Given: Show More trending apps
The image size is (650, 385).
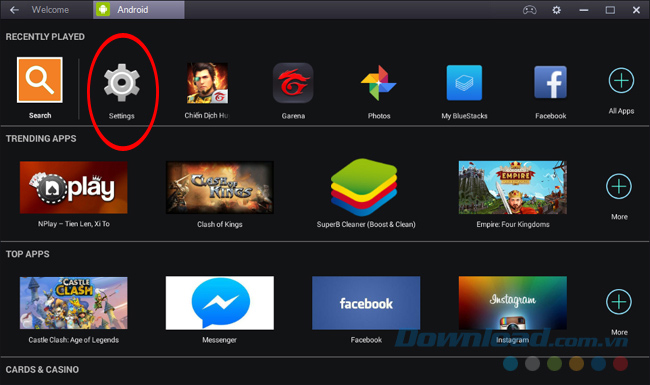Looking at the screenshot, I should 619,186.
